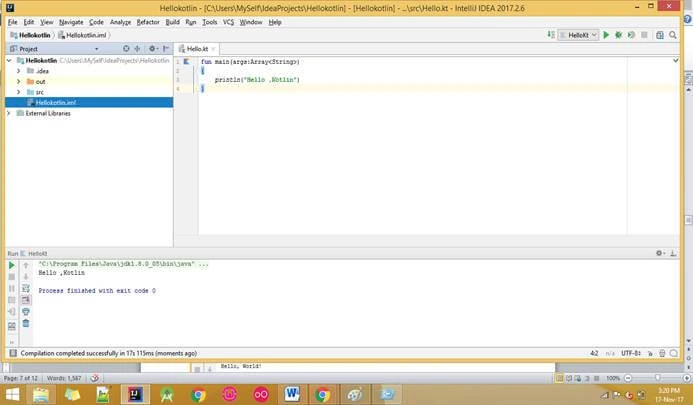Click Word 100% zoom level
The width and height of the screenshot is (693, 405).
(613, 378)
